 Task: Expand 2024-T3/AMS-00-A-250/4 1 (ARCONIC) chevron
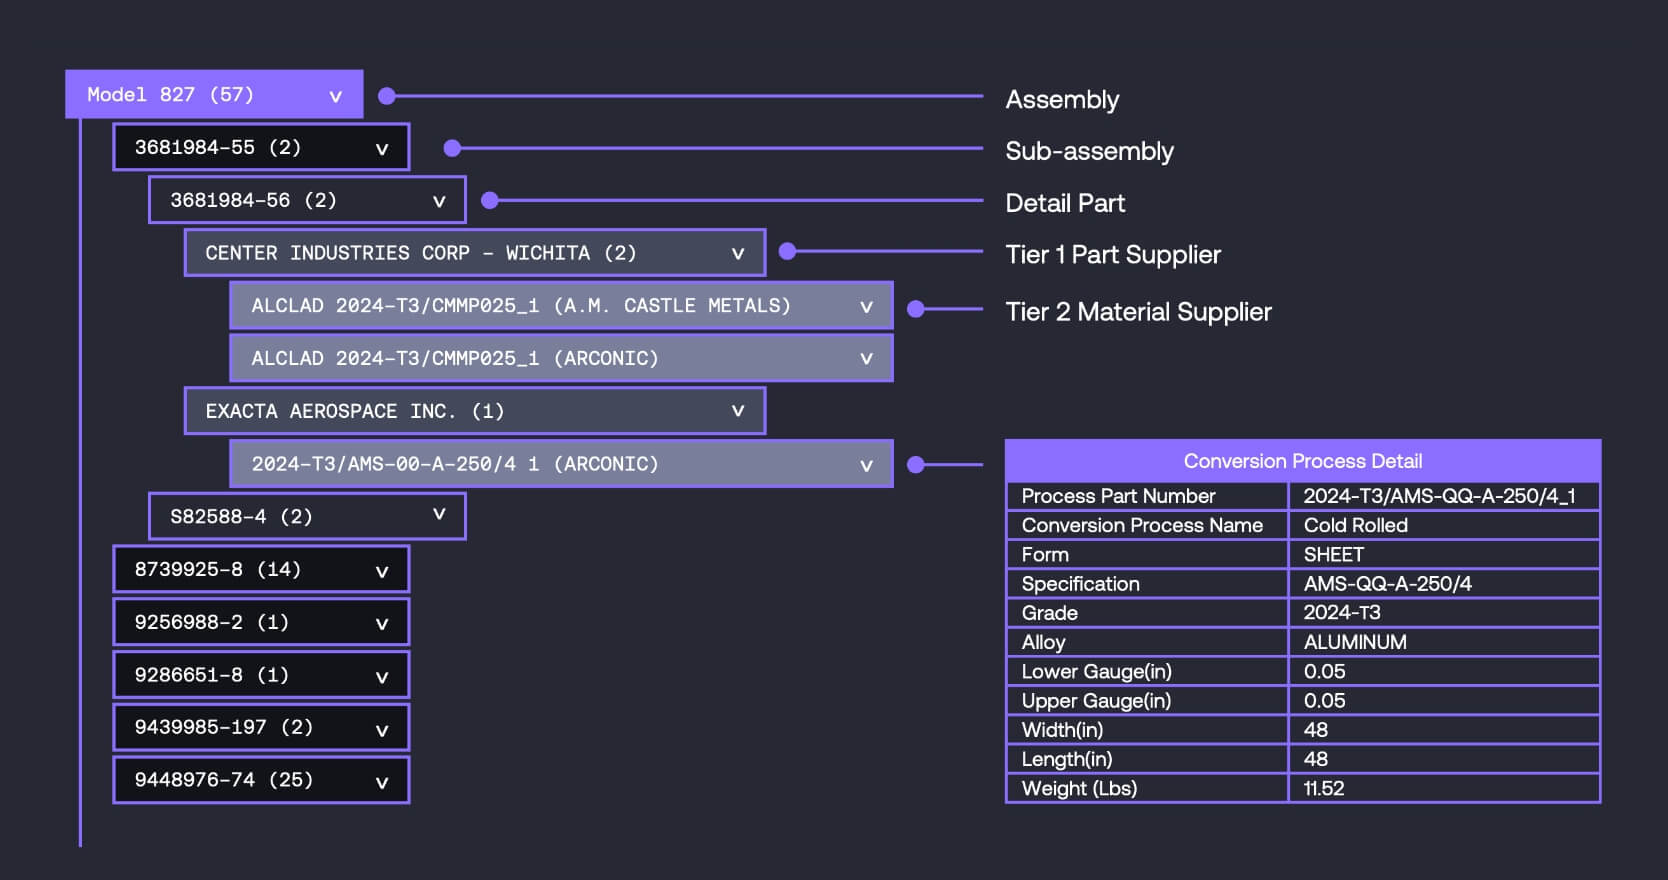click(x=866, y=465)
